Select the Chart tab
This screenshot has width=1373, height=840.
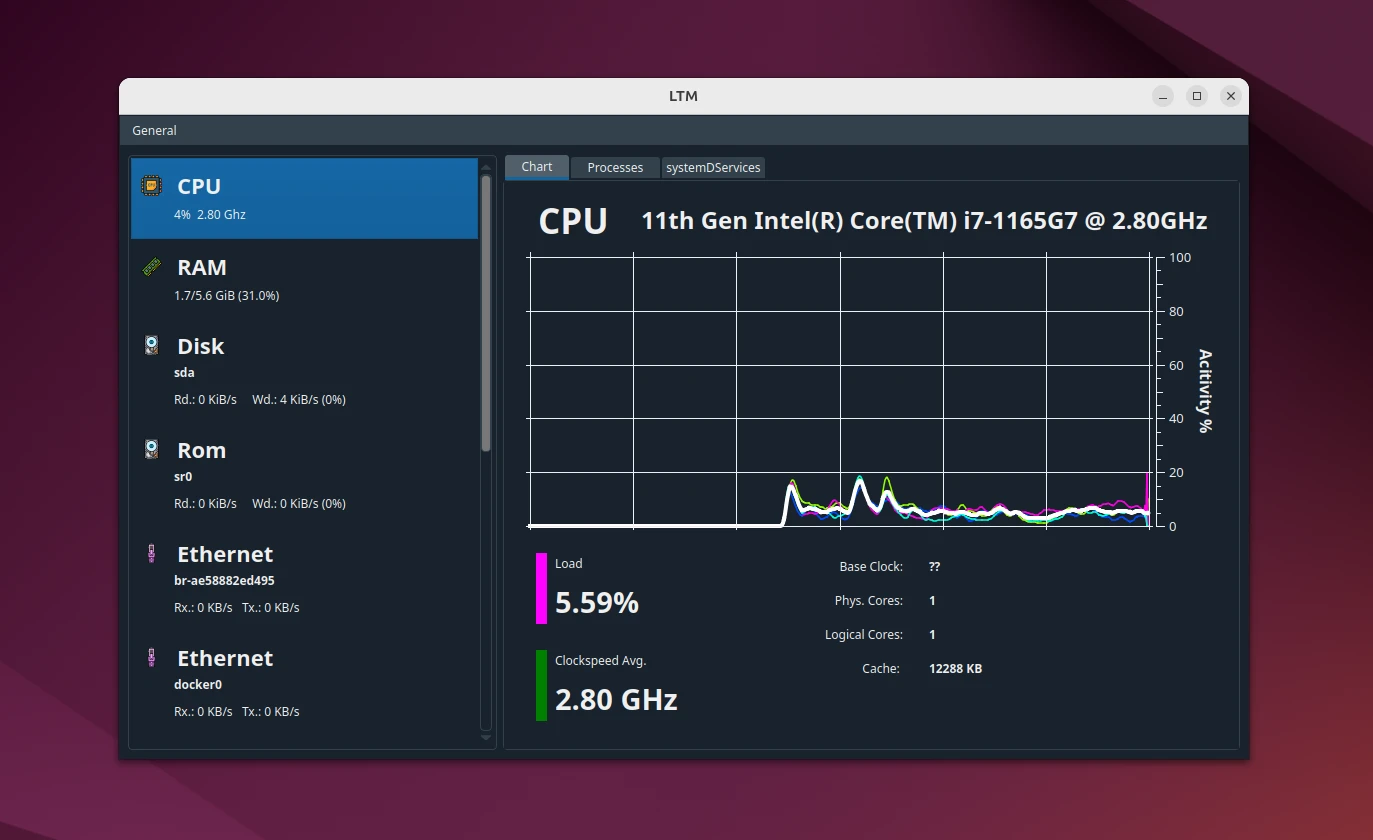click(536, 167)
